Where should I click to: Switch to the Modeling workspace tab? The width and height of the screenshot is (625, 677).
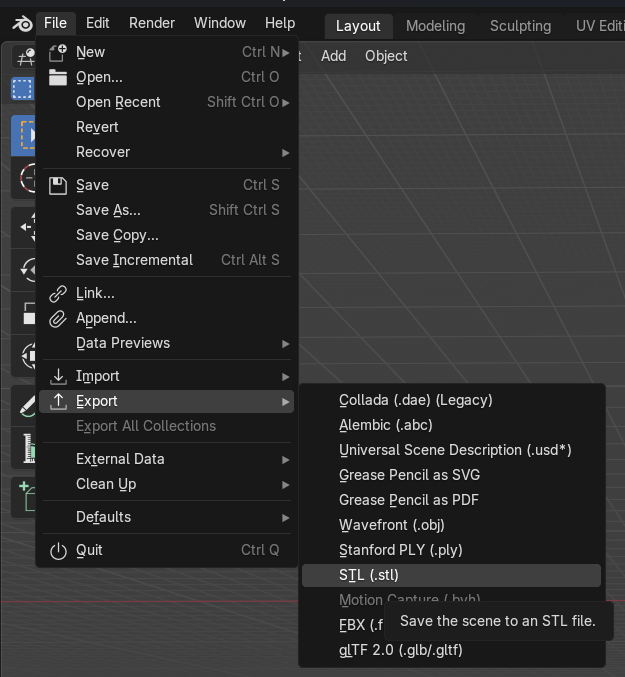coord(436,26)
